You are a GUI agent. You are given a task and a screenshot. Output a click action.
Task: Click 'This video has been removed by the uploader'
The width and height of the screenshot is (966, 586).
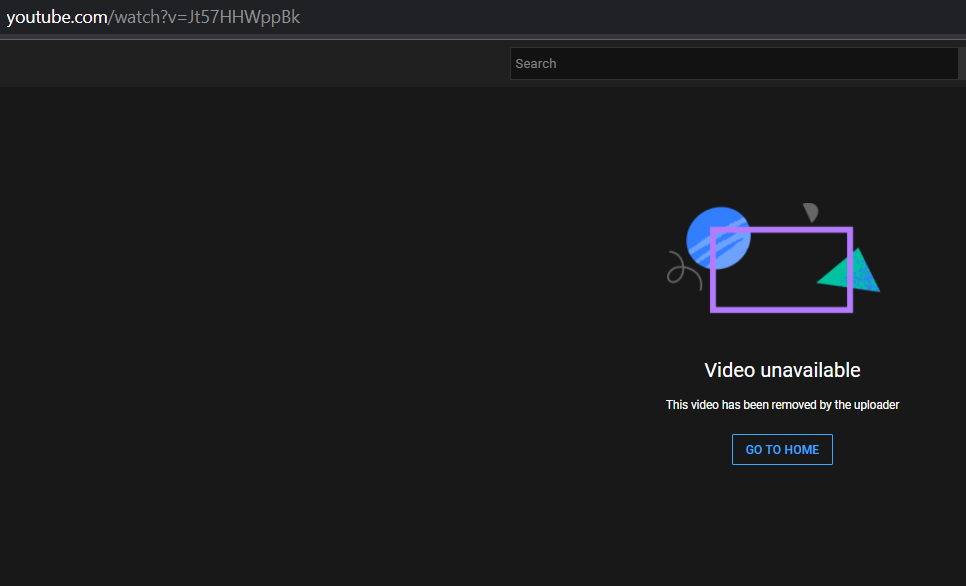pyautogui.click(x=782, y=405)
